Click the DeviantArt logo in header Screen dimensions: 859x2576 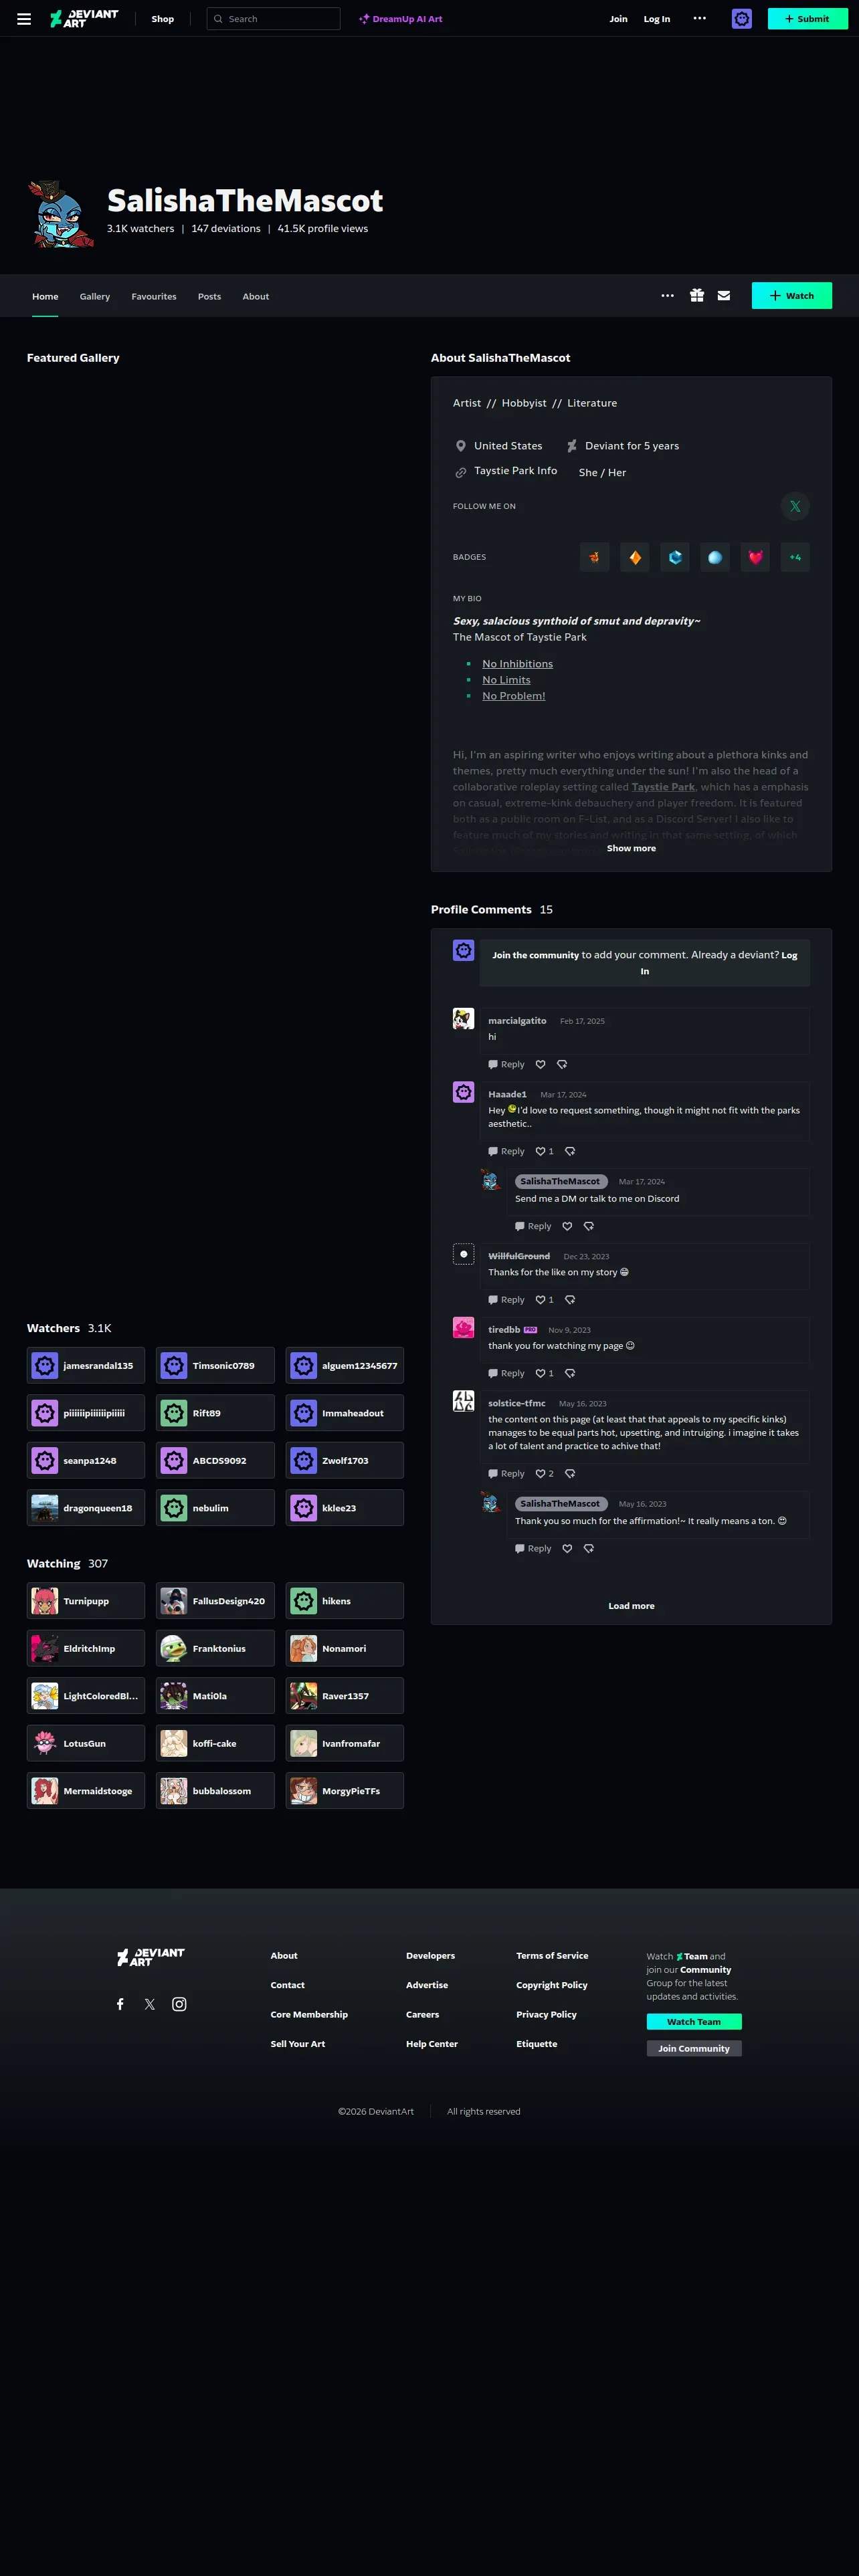(x=84, y=19)
